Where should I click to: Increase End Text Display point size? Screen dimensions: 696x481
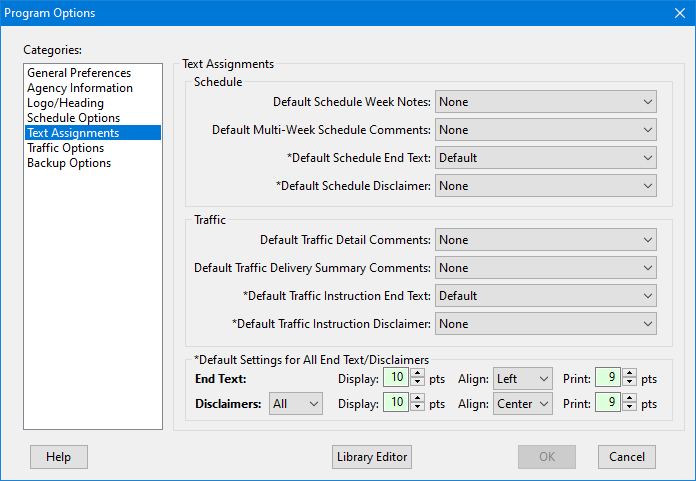417,373
